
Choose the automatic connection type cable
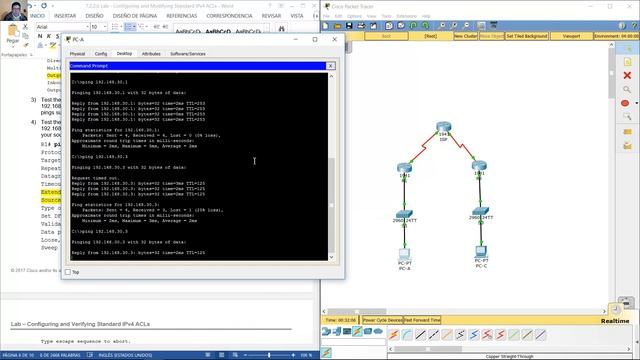[x=393, y=335]
